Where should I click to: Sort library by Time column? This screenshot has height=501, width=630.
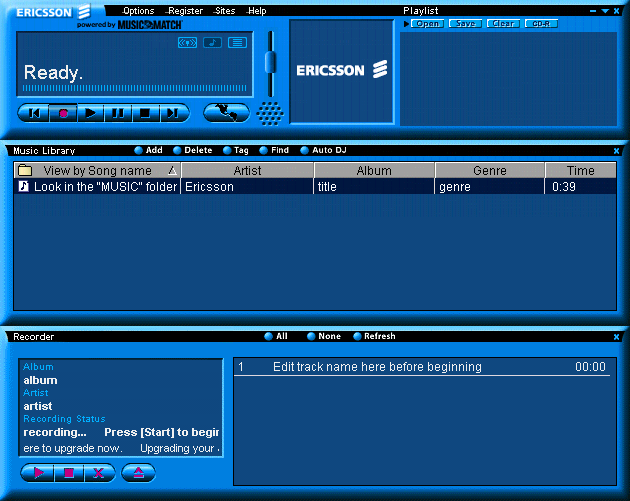click(x=581, y=170)
